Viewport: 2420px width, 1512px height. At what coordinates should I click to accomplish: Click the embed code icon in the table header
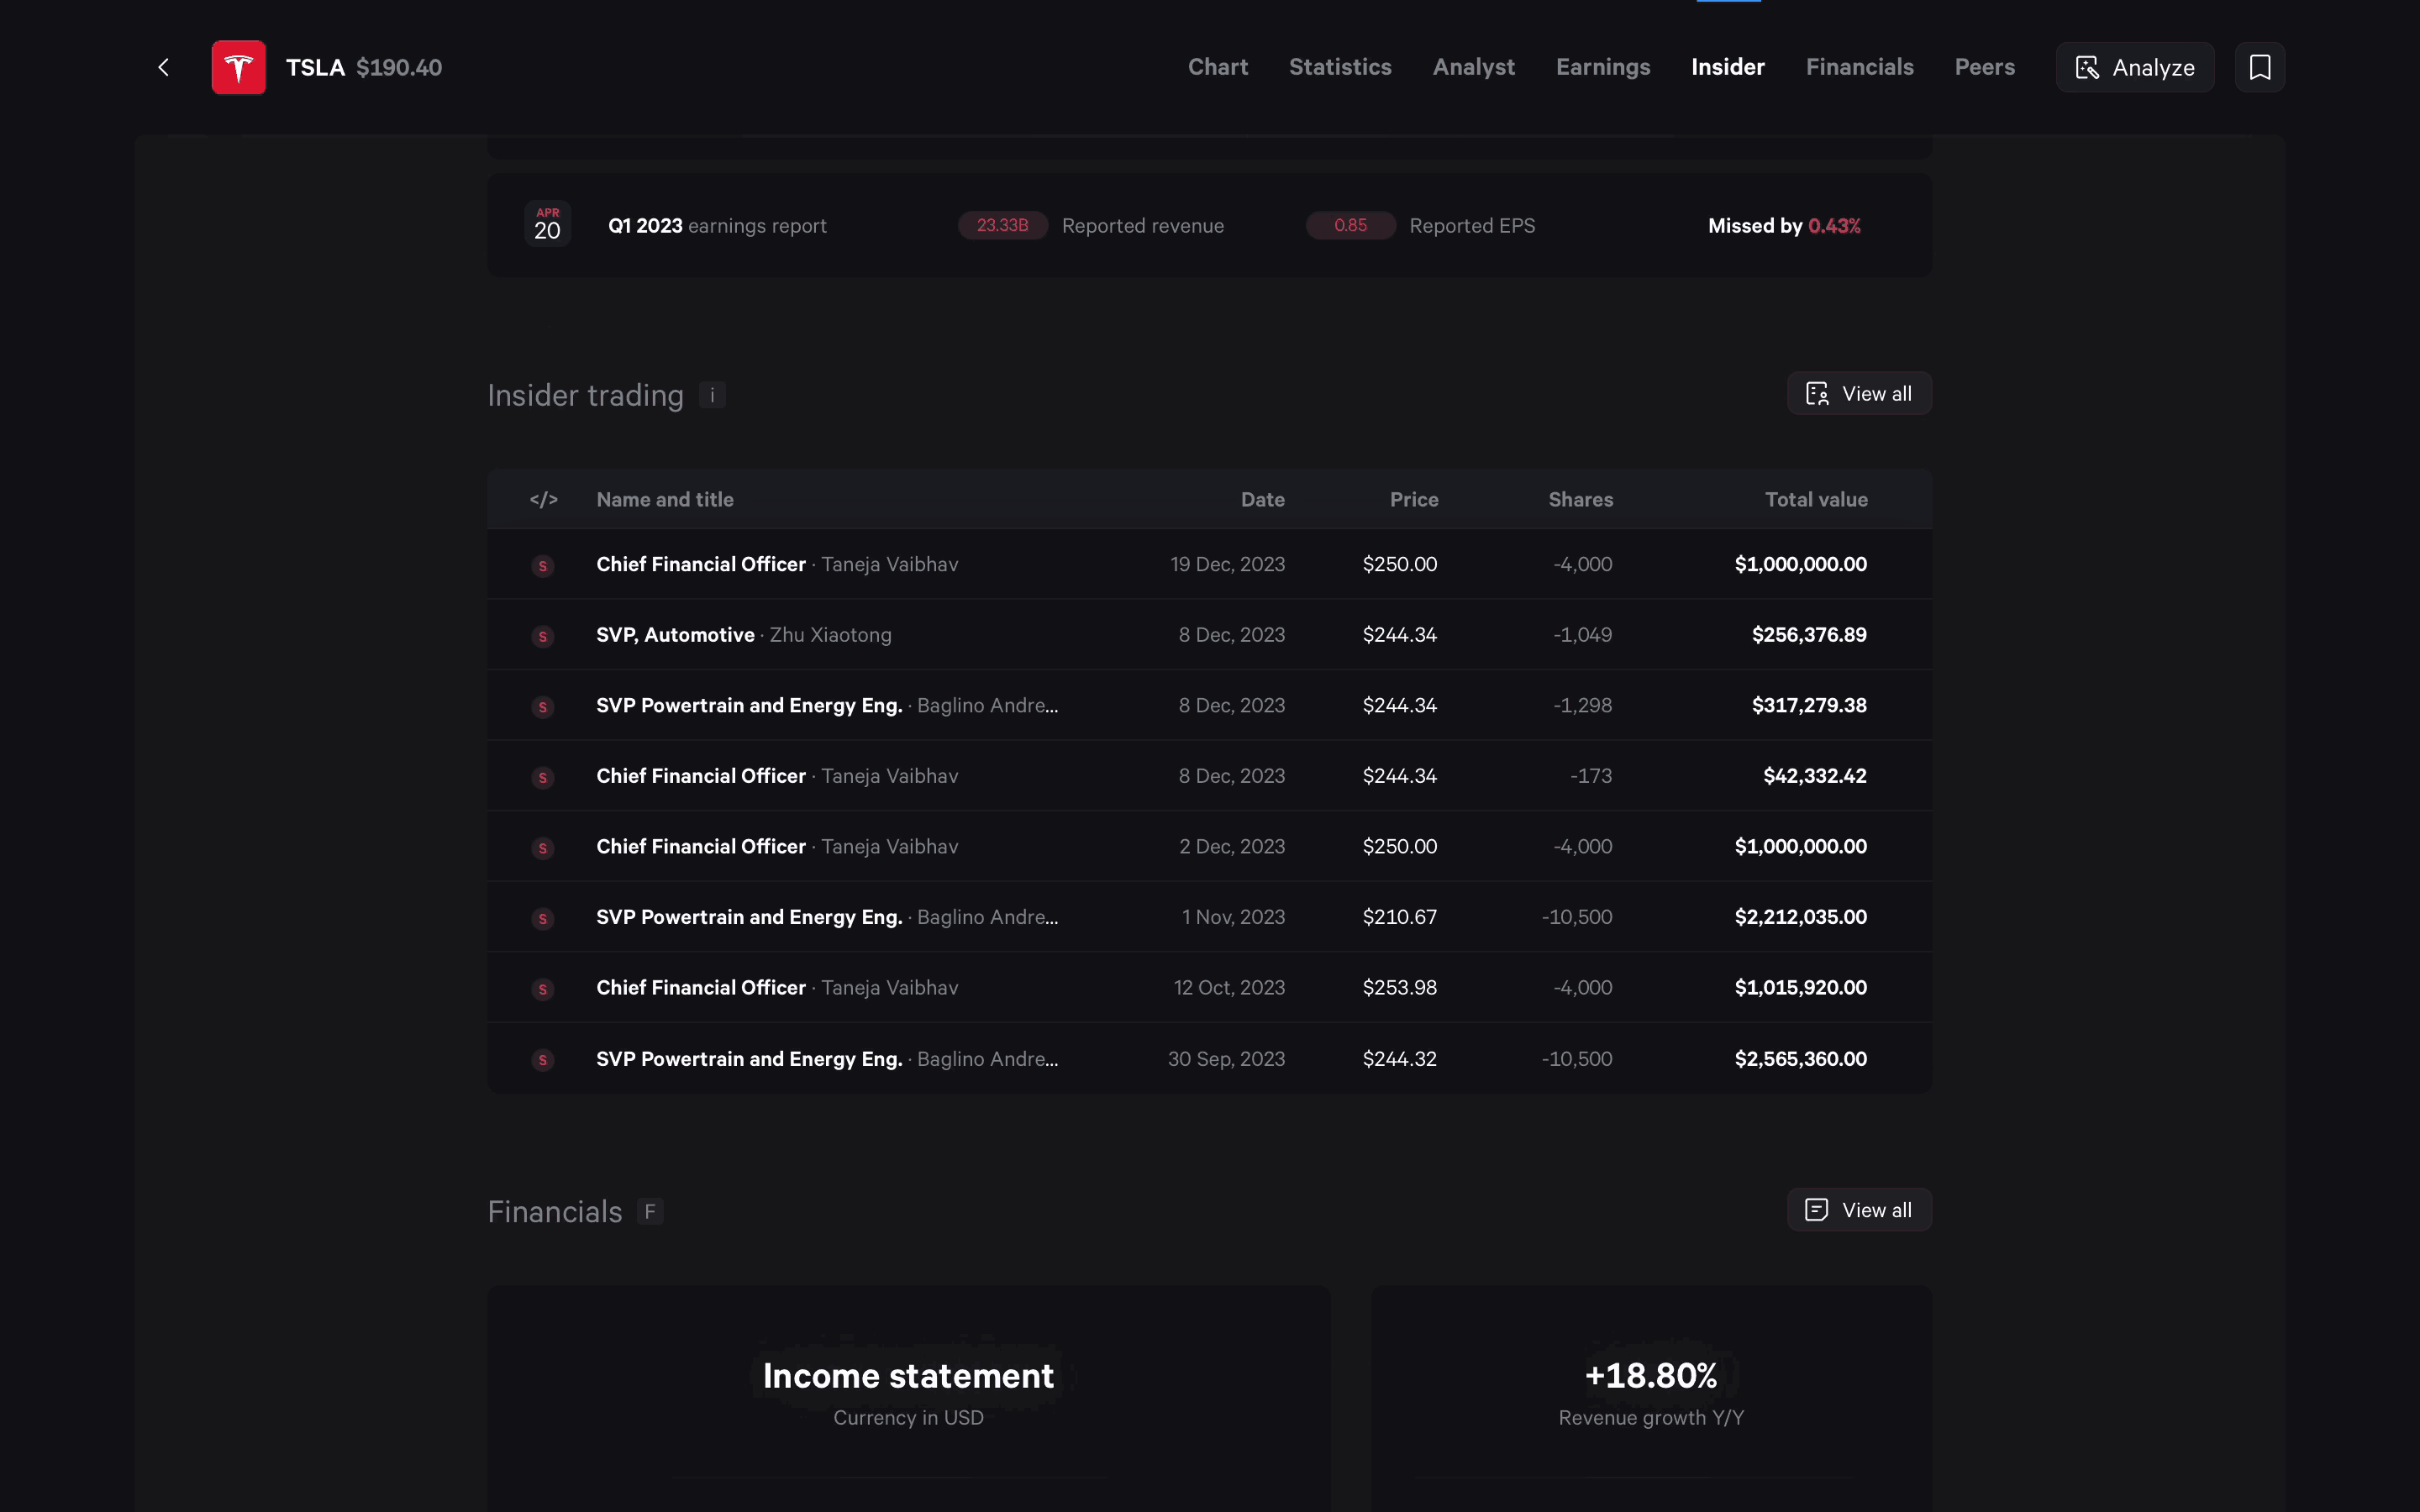click(543, 499)
